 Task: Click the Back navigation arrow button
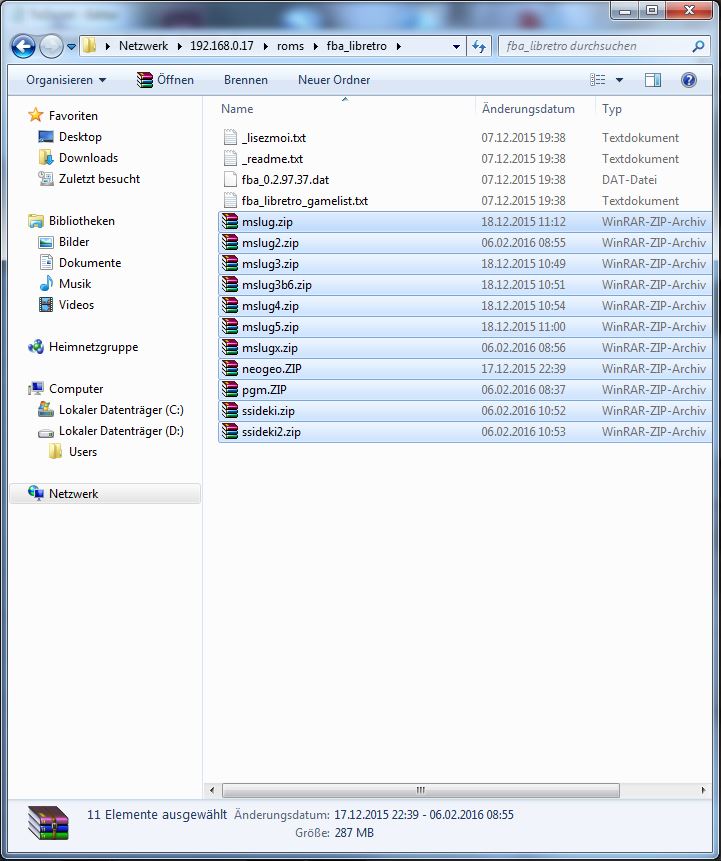point(23,46)
